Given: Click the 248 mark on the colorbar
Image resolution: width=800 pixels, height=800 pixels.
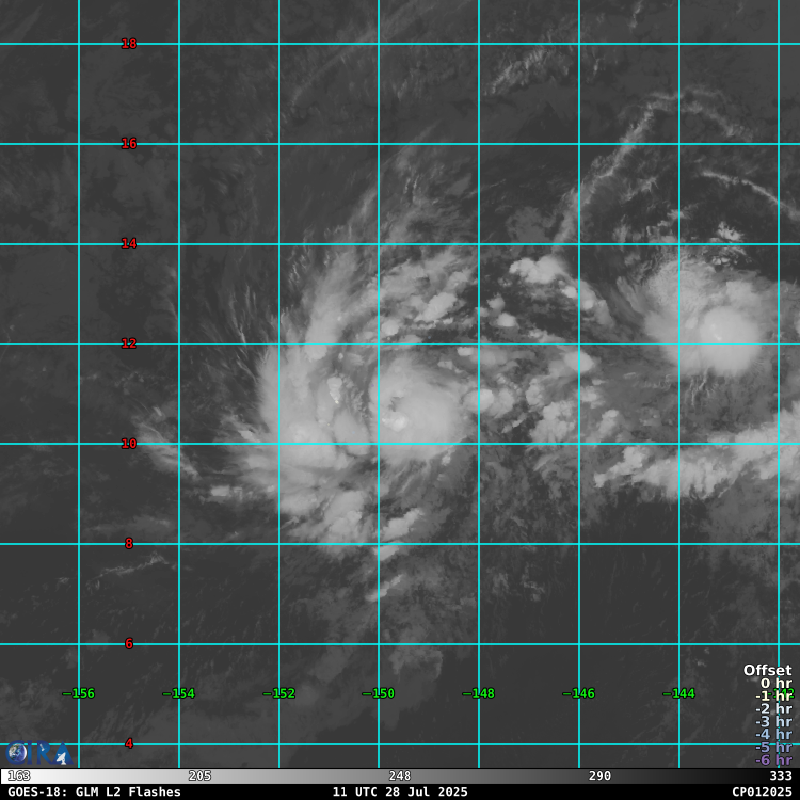Looking at the screenshot, I should 400,776.
